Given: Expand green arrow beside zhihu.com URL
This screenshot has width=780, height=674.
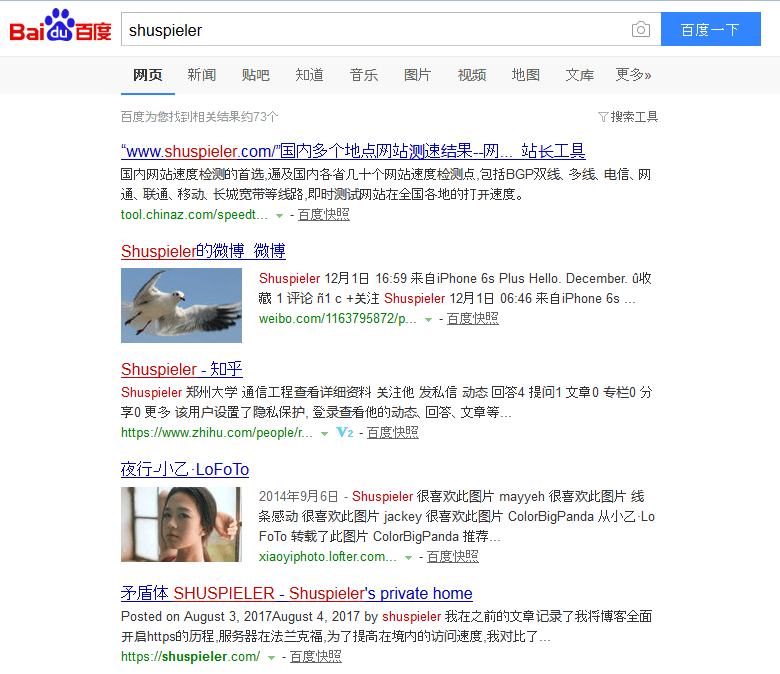Looking at the screenshot, I should click(x=323, y=434).
